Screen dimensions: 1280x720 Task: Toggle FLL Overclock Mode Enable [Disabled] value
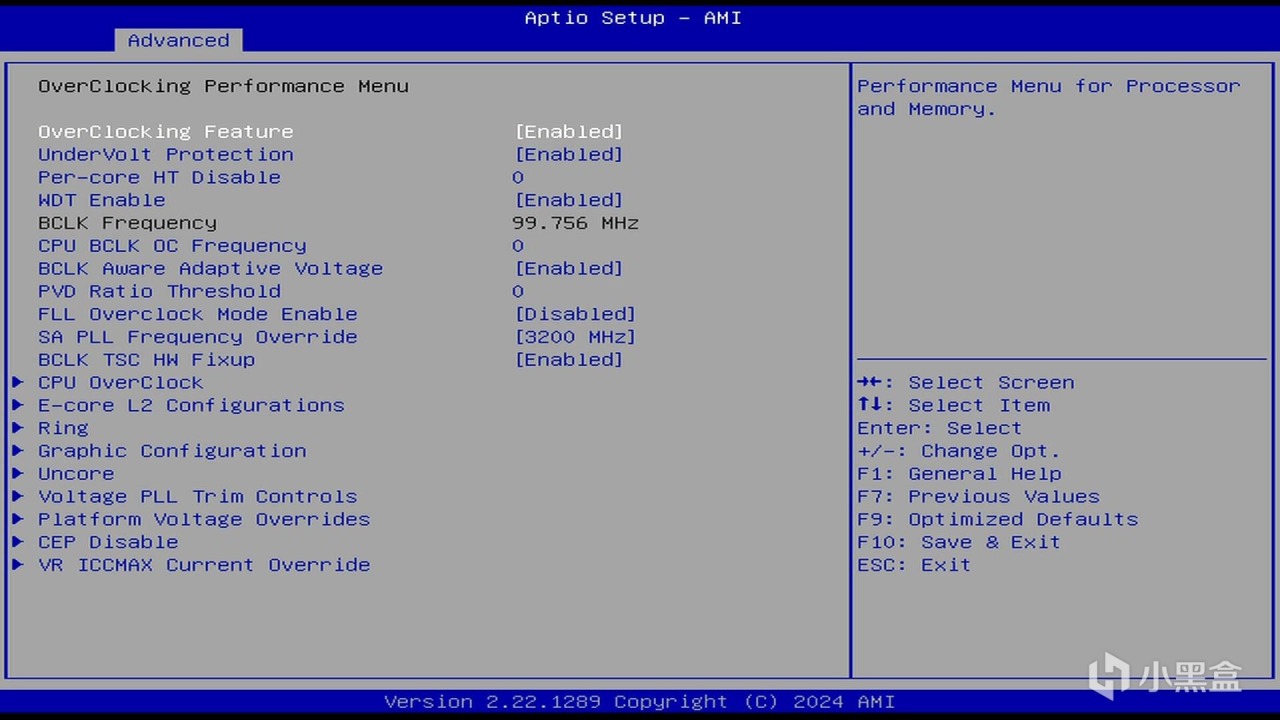(x=575, y=314)
